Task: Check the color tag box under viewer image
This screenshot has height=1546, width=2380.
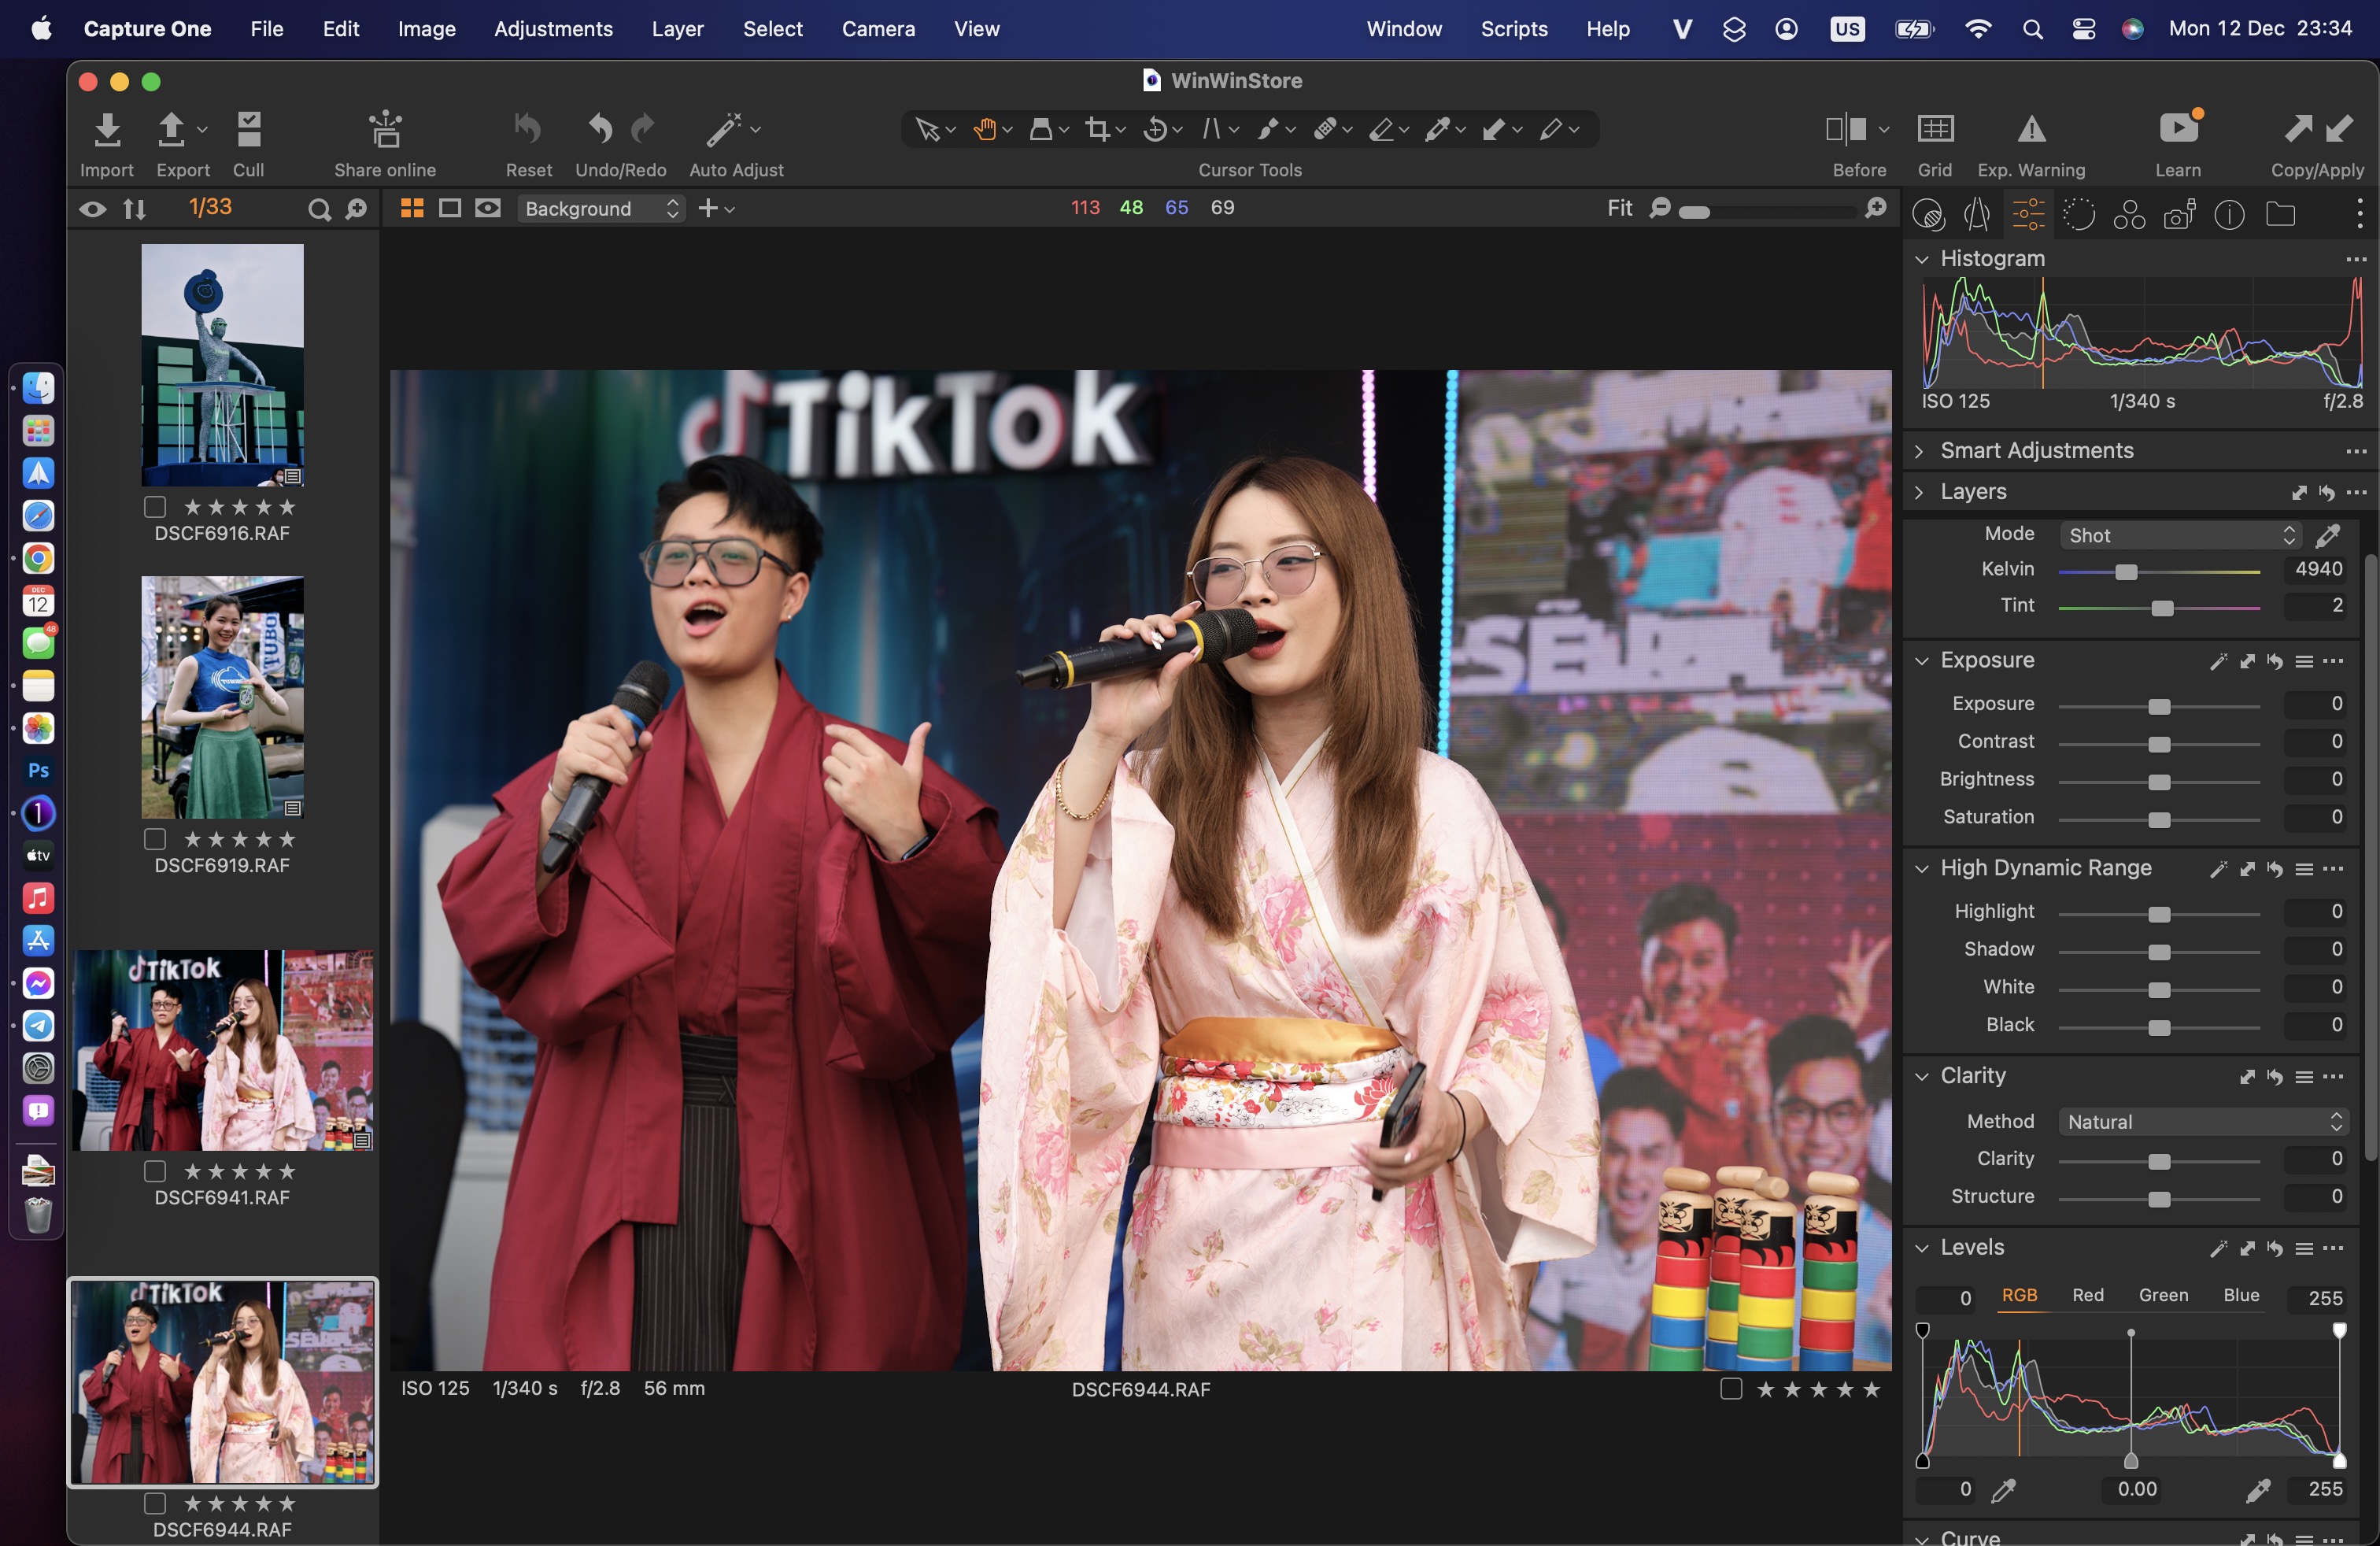Action: 1731,1389
